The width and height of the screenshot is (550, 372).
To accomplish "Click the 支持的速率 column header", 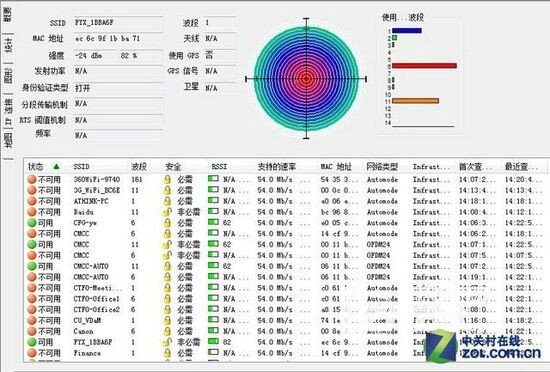I will point(277,167).
